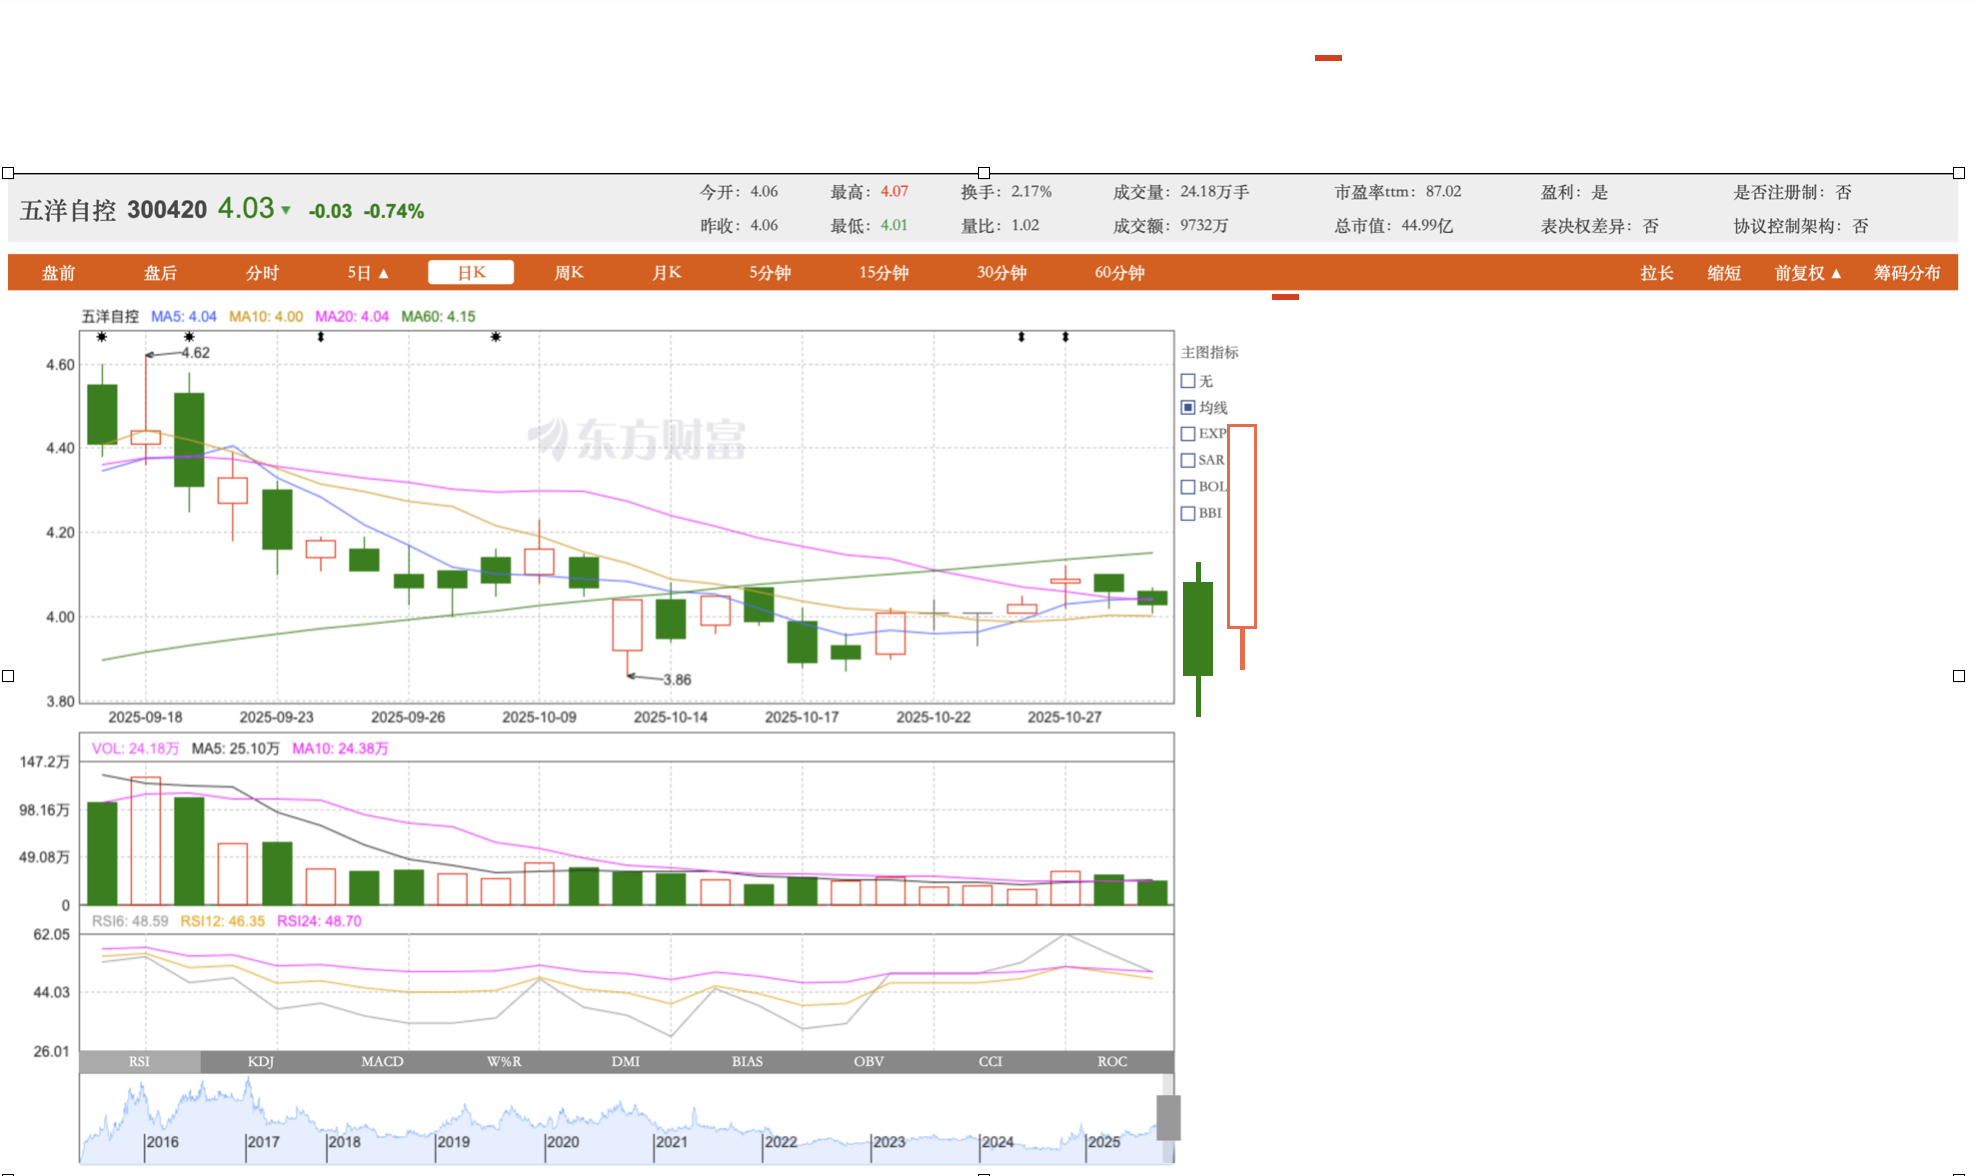Enable the BBI indicator checkbox
1974x1176 pixels.
[1188, 513]
